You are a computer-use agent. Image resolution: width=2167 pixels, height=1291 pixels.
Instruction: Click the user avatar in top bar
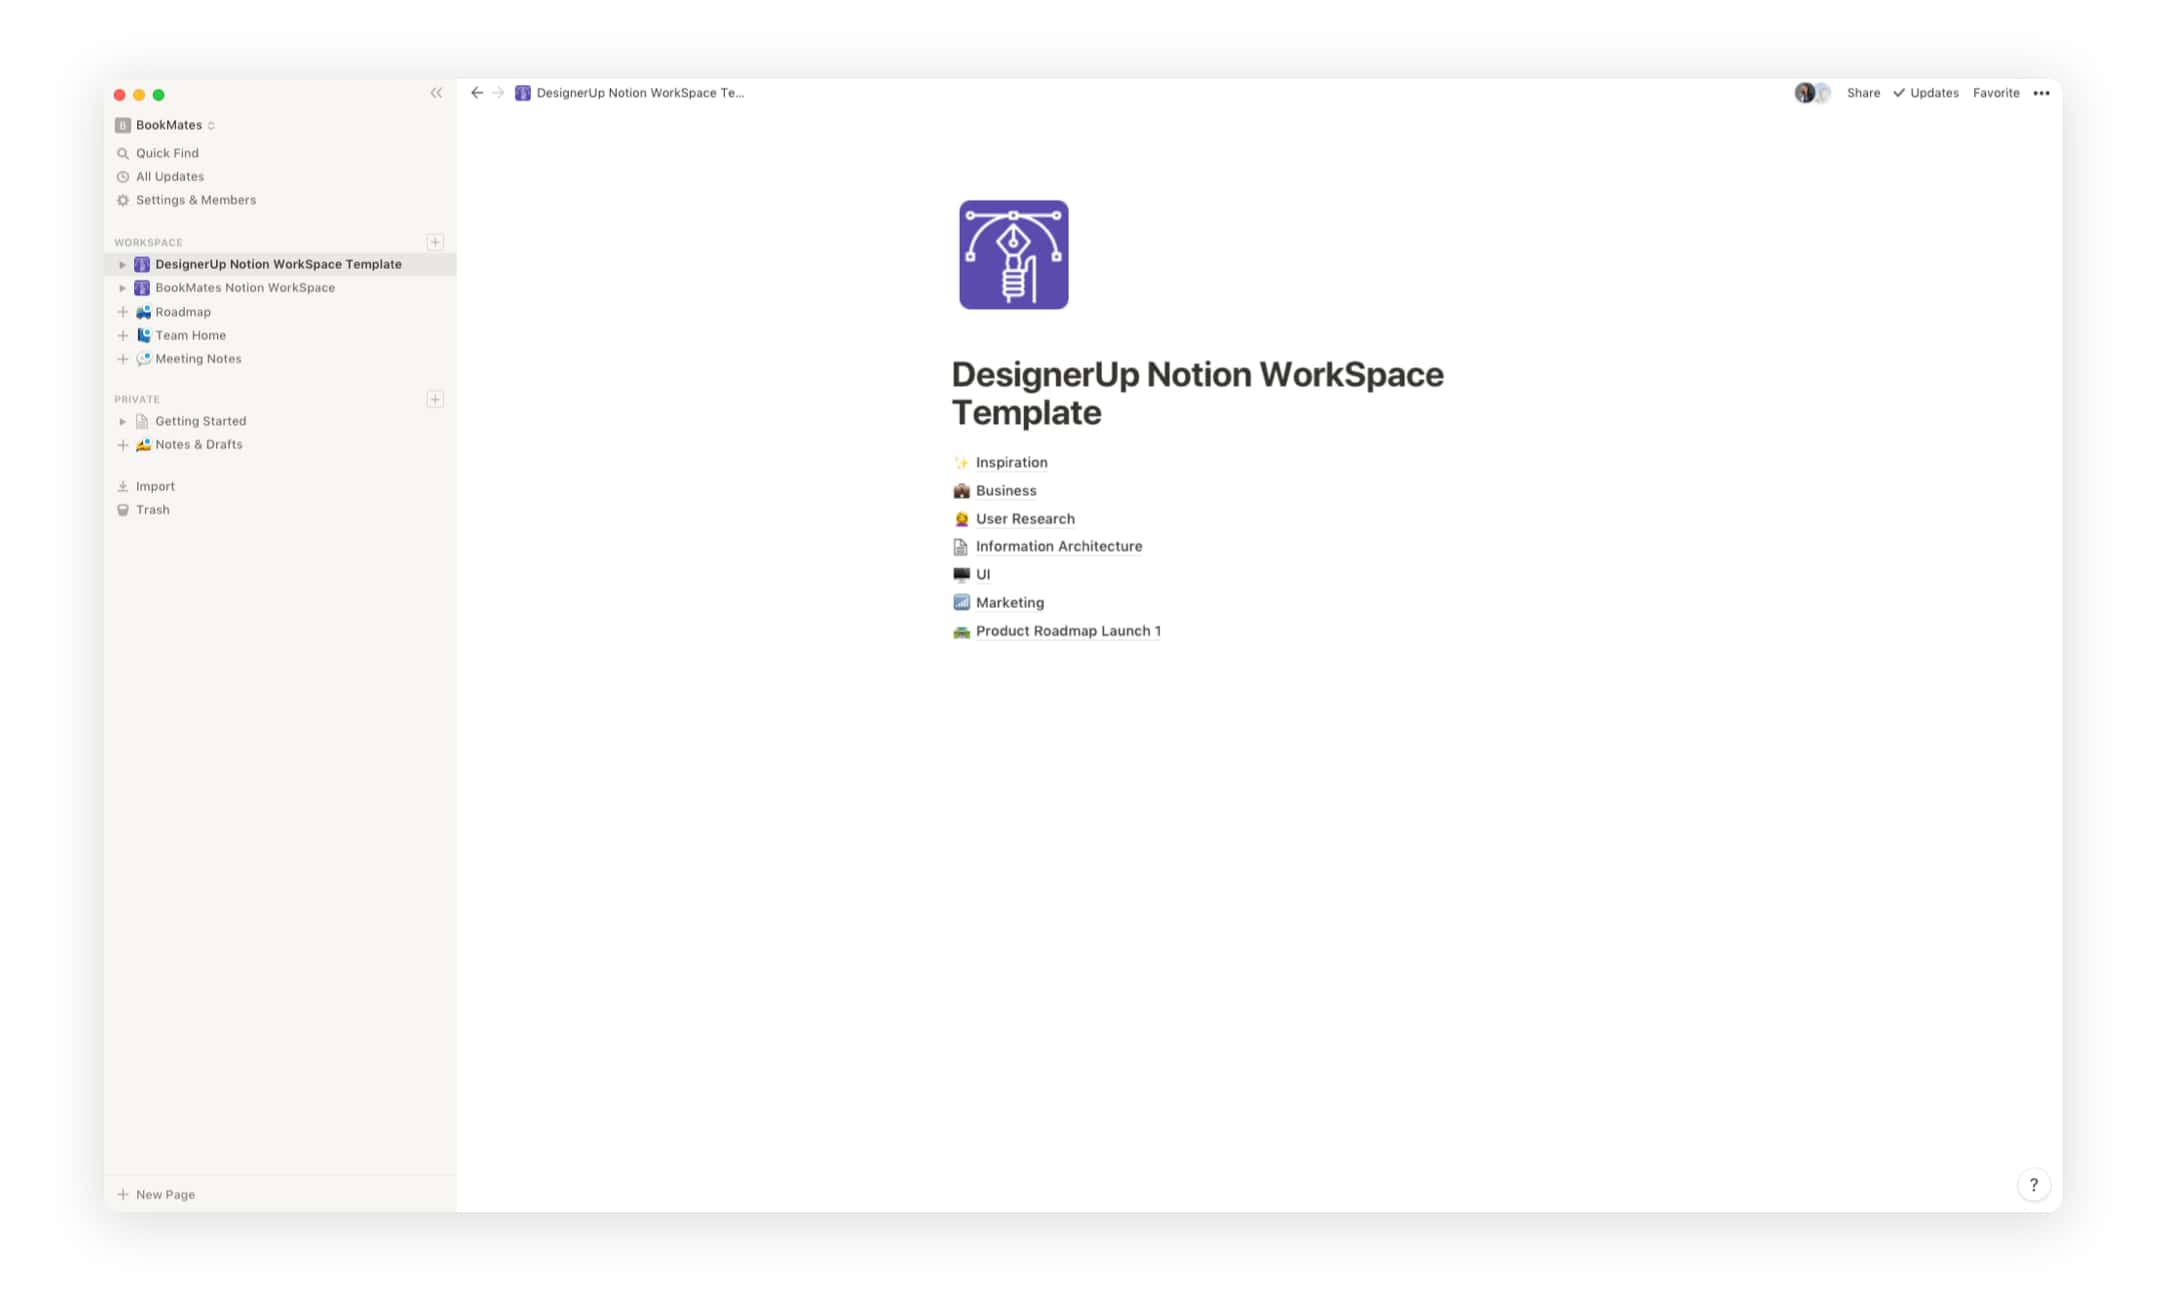click(x=1804, y=93)
